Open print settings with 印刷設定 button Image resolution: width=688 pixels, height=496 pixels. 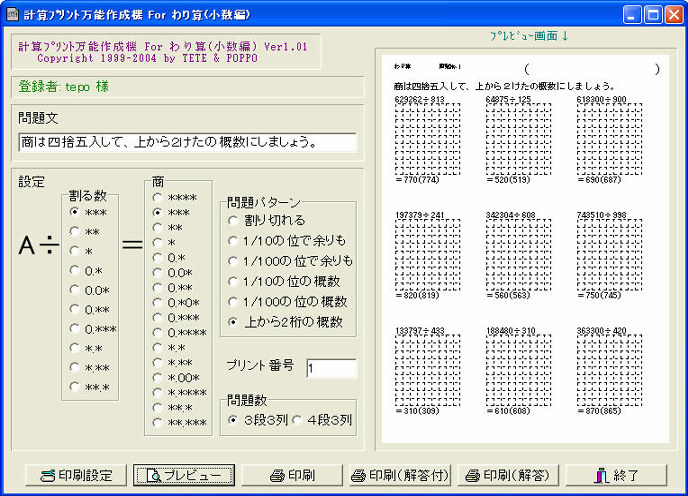coord(76,475)
